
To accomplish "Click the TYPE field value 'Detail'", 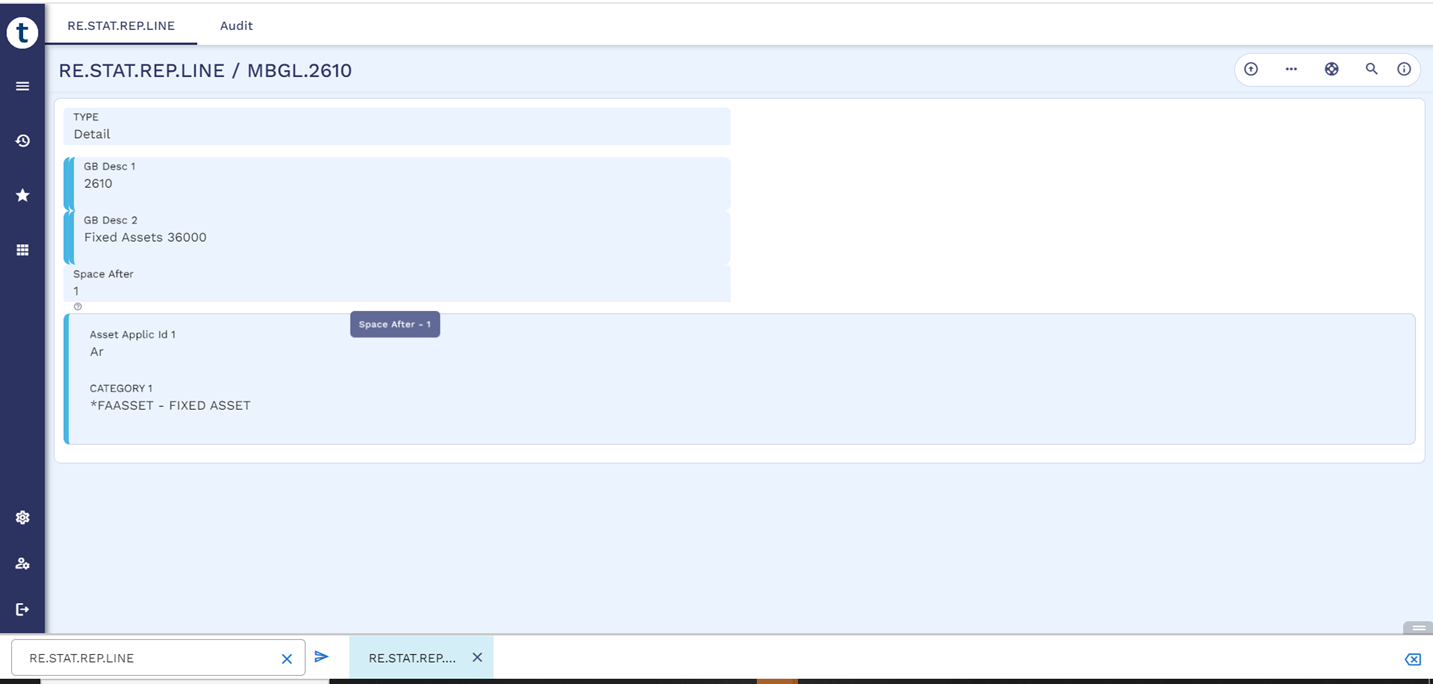I will [92, 134].
